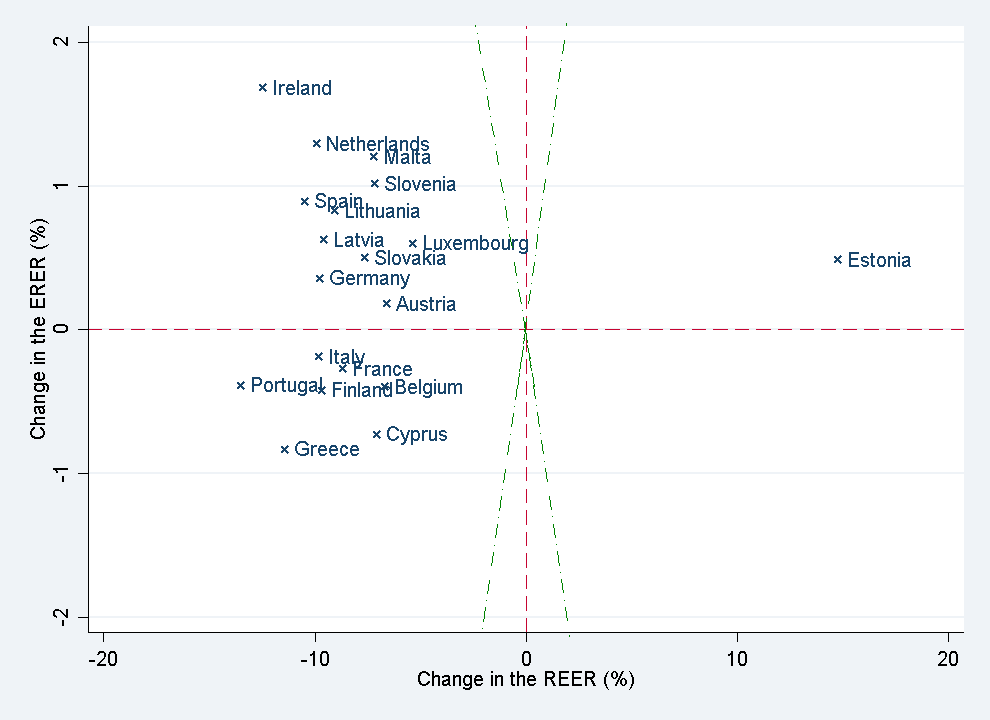
Task: Select the Portugal marker on the chart
Action: [241, 385]
